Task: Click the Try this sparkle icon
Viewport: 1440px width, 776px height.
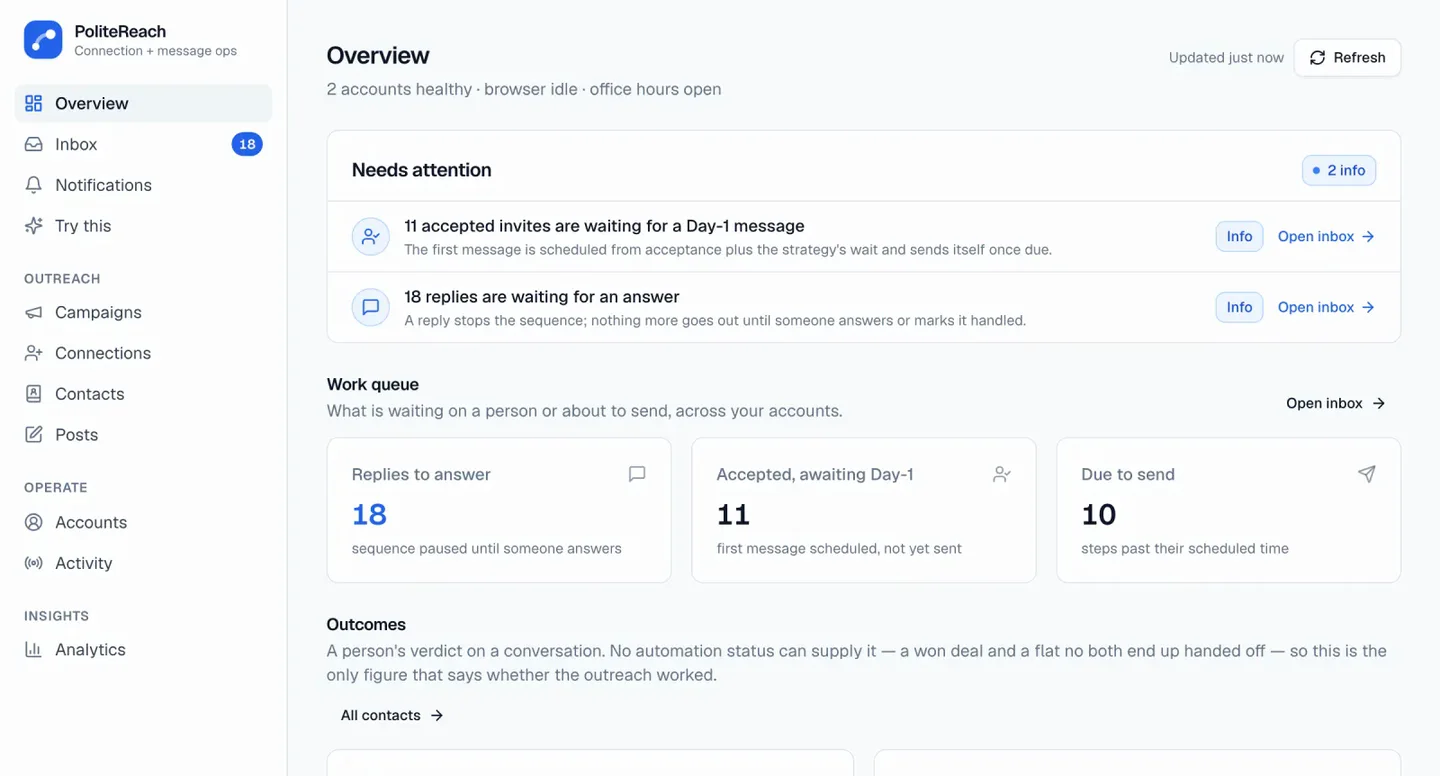Action: pyautogui.click(x=34, y=226)
